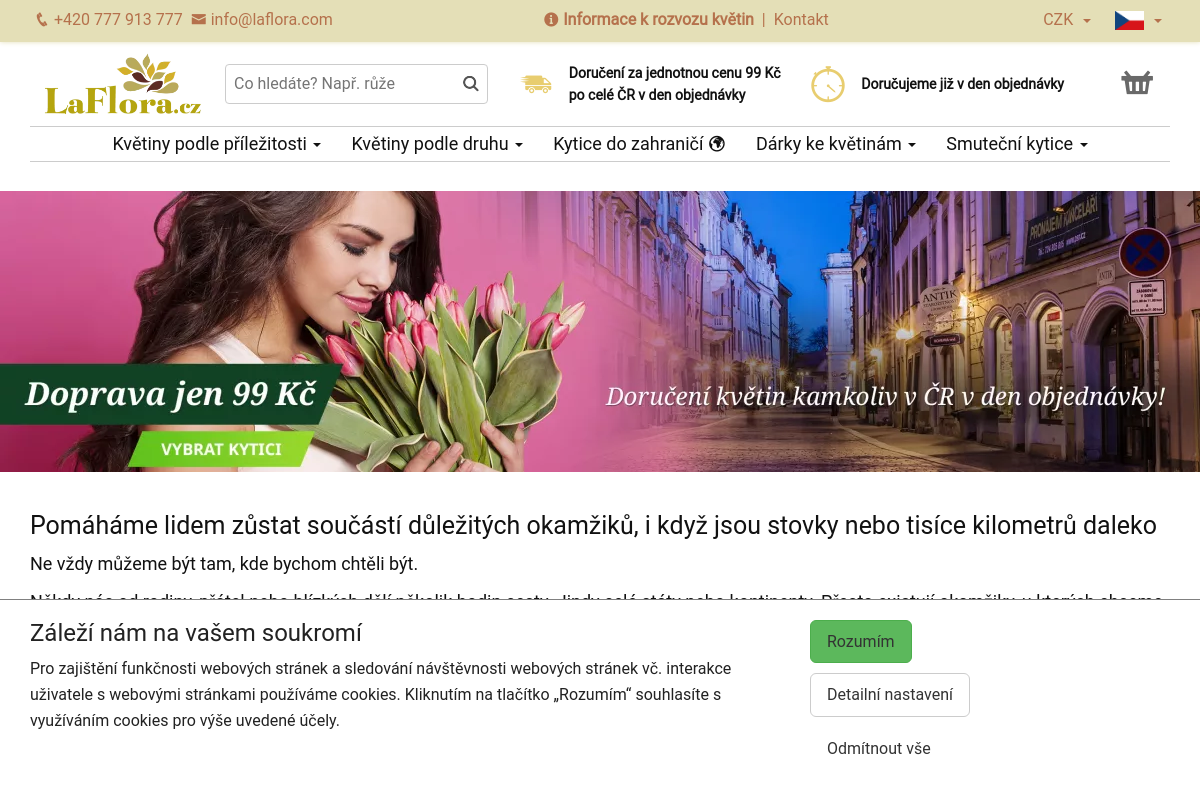The image size is (1200, 800).
Task: Click the clock icon for same-day delivery
Action: pos(828,84)
